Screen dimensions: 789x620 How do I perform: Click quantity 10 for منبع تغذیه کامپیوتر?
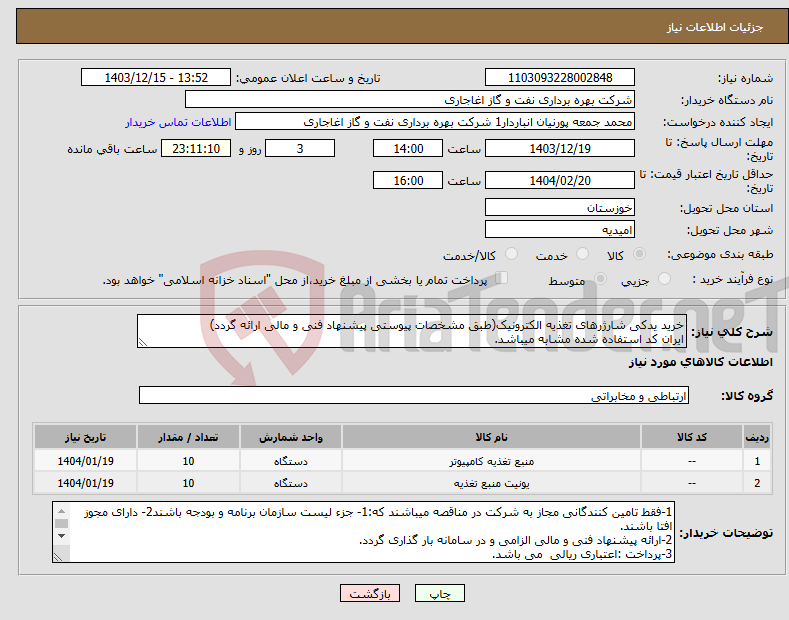pyautogui.click(x=188, y=461)
